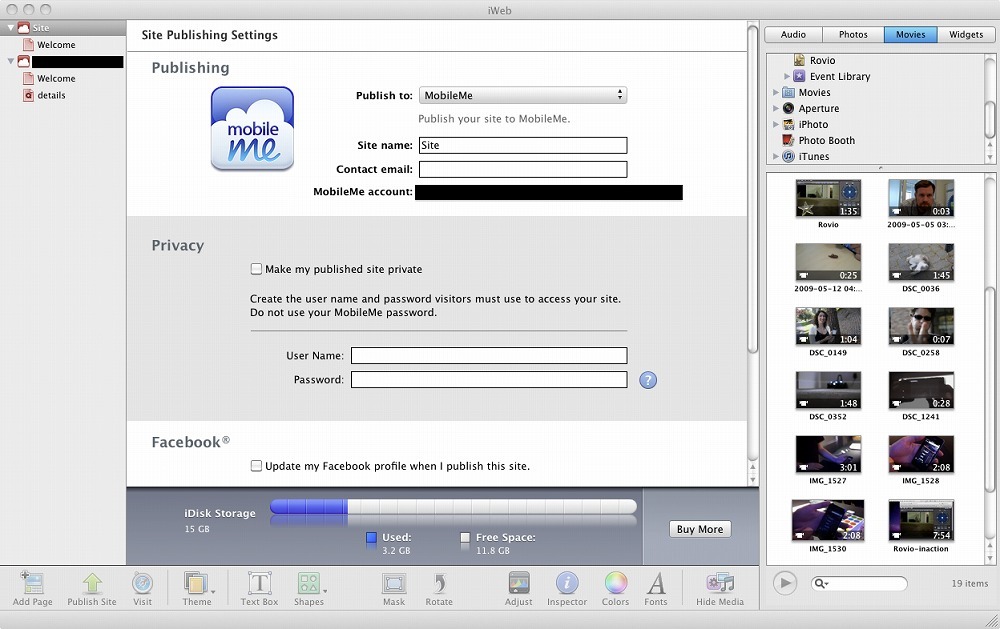
Task: Select the Movies media tab
Action: [910, 34]
